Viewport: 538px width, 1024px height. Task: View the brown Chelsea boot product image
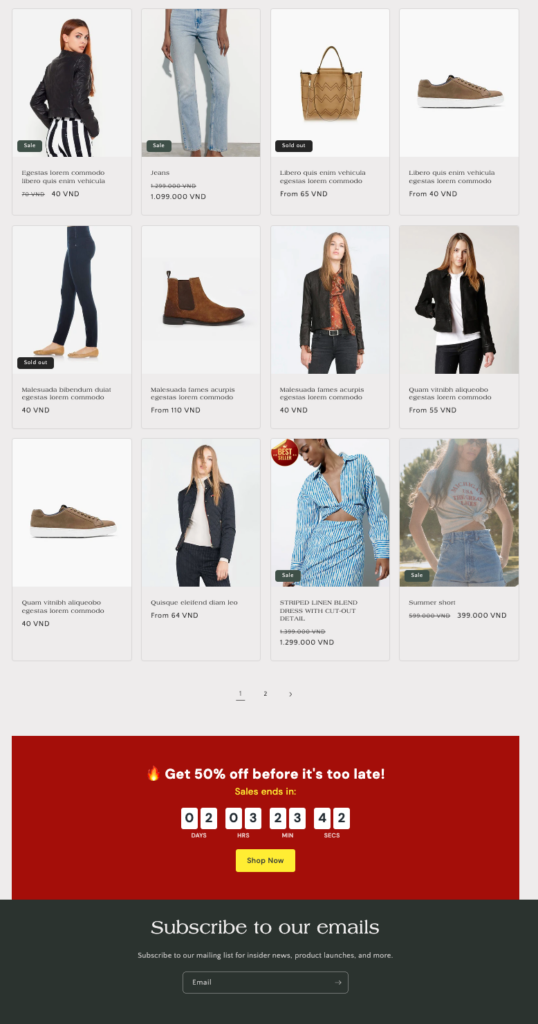click(x=201, y=300)
